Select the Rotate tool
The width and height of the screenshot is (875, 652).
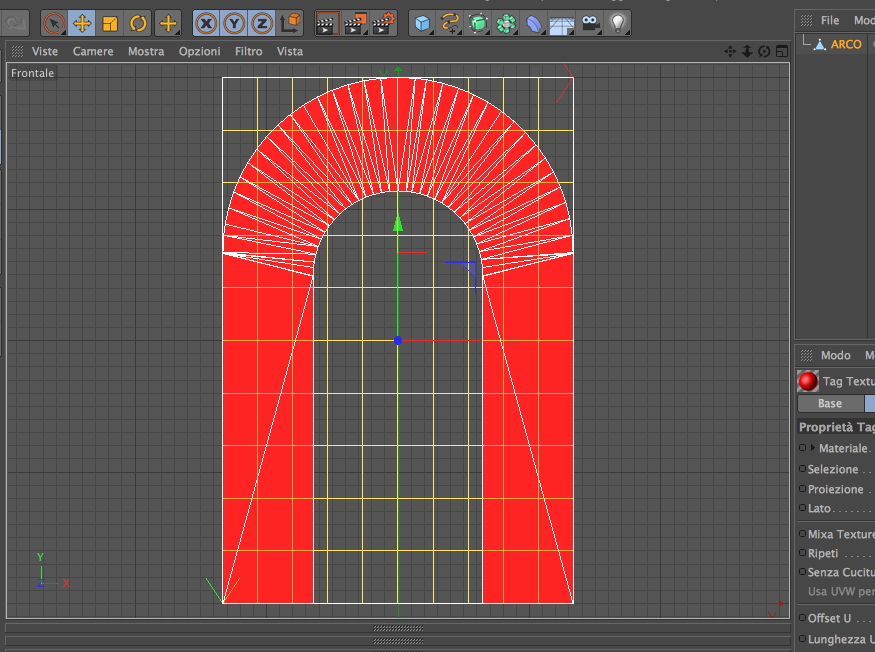138,22
